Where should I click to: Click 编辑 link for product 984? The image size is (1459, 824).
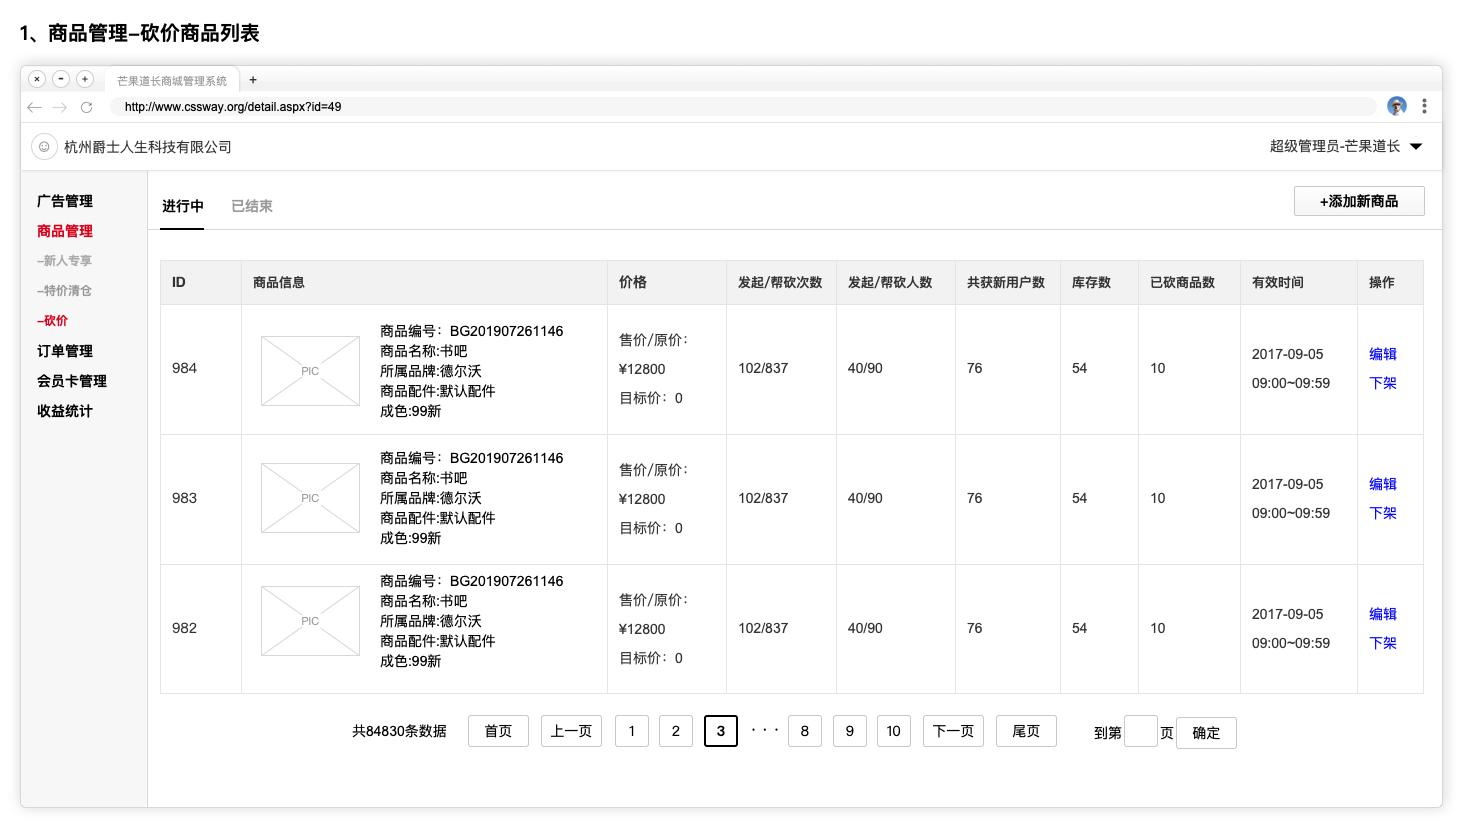pos(1382,354)
